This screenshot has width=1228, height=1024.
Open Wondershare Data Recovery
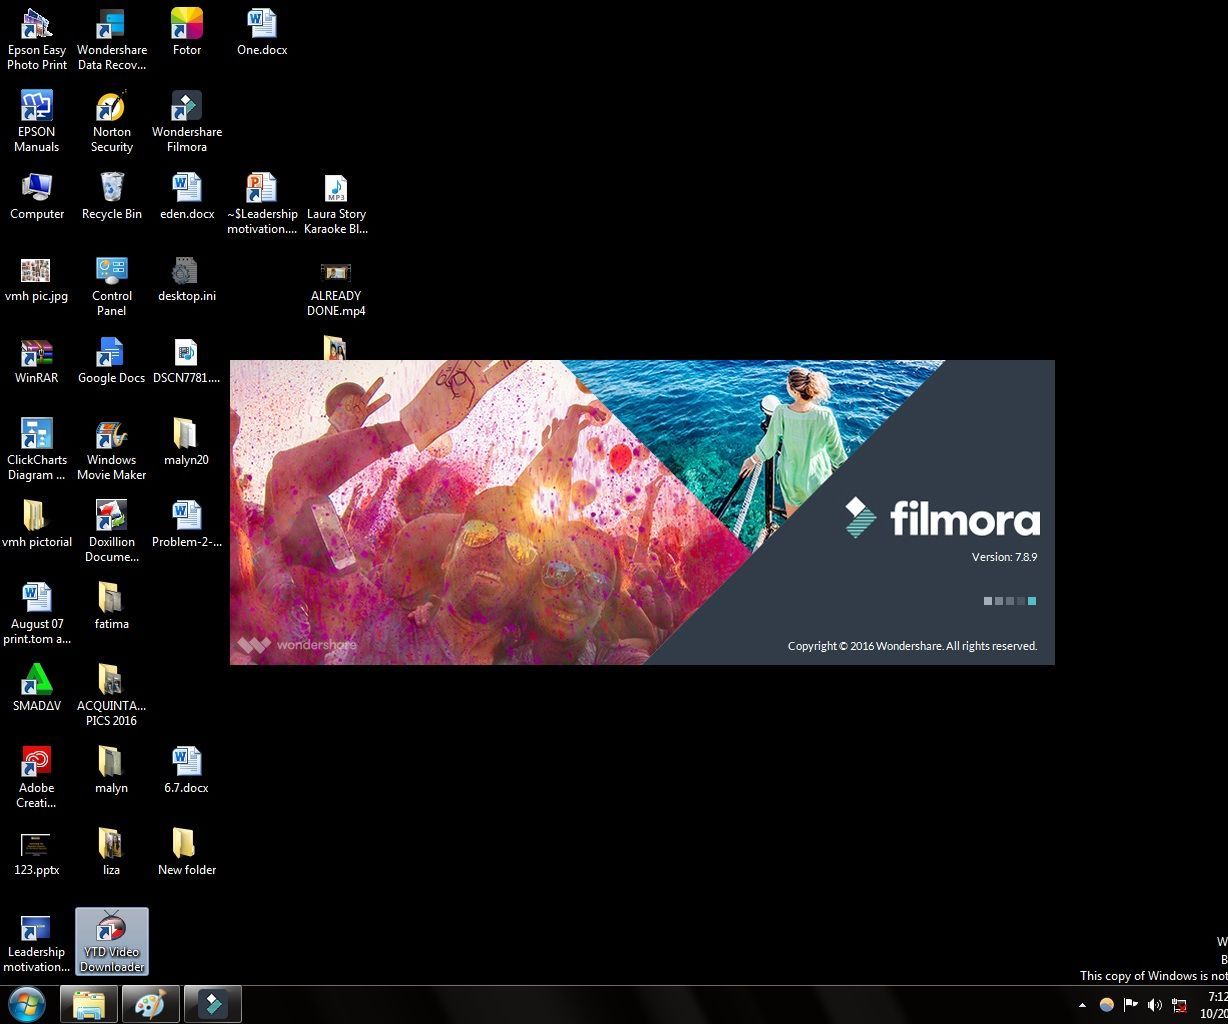tap(111, 24)
